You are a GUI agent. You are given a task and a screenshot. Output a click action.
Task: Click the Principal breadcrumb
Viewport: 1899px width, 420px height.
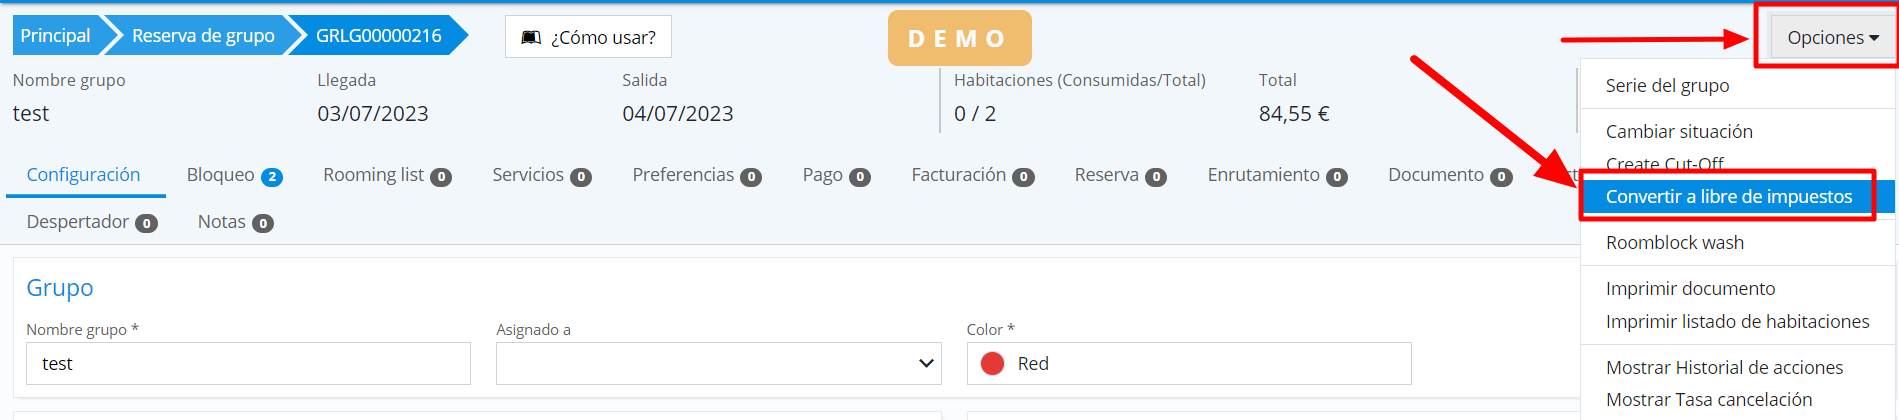point(55,36)
